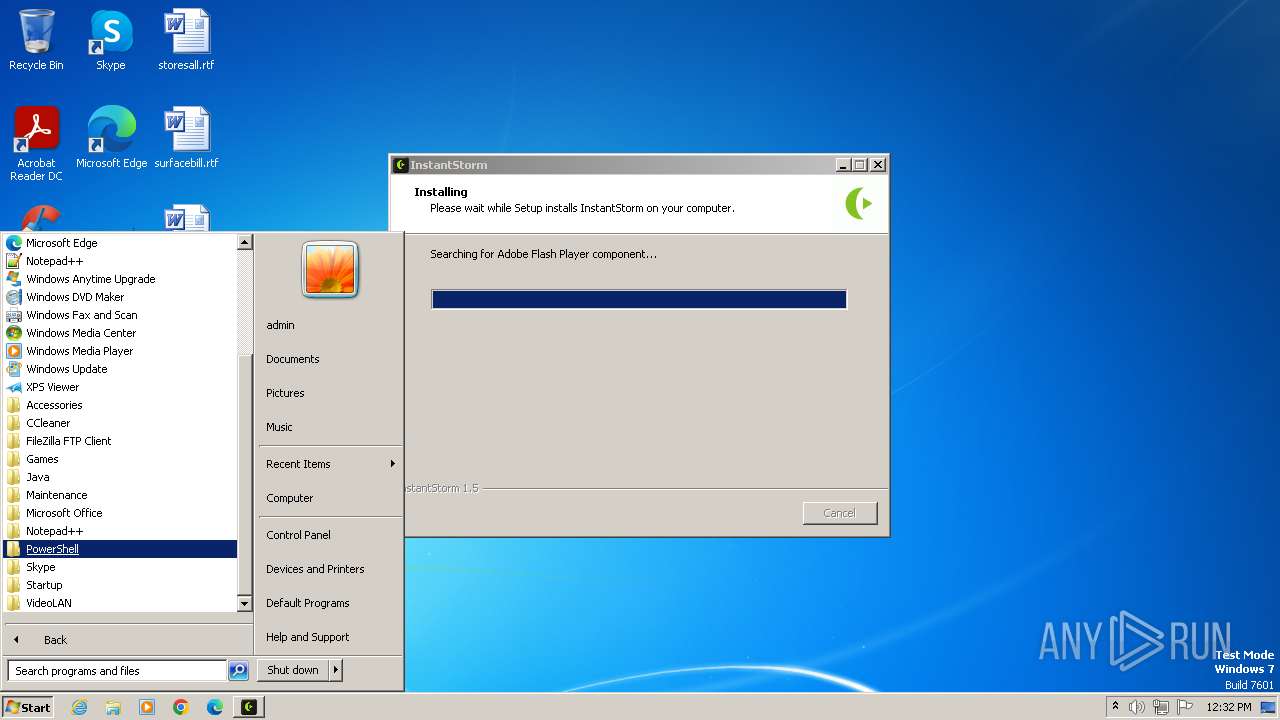Image resolution: width=1280 pixels, height=720 pixels.
Task: Click the network tray icon
Action: point(1161,707)
